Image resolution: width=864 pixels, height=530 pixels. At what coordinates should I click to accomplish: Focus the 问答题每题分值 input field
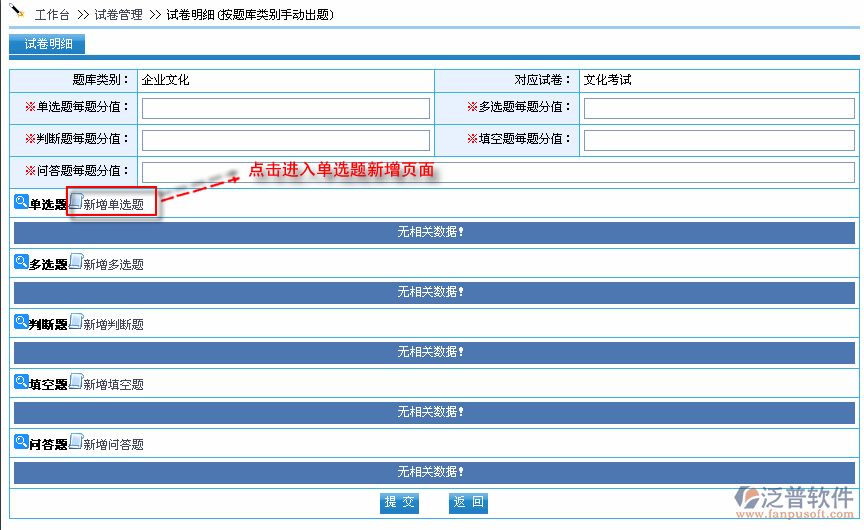(498, 172)
